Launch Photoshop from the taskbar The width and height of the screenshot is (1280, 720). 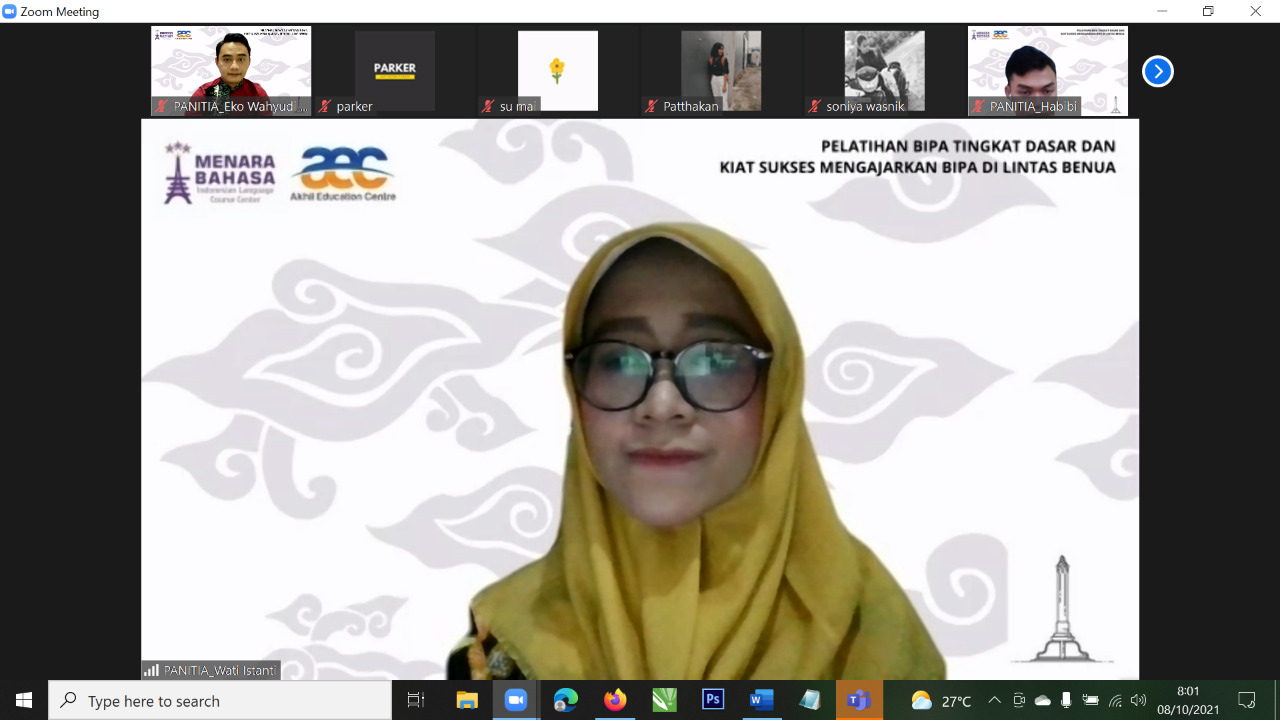pos(713,700)
